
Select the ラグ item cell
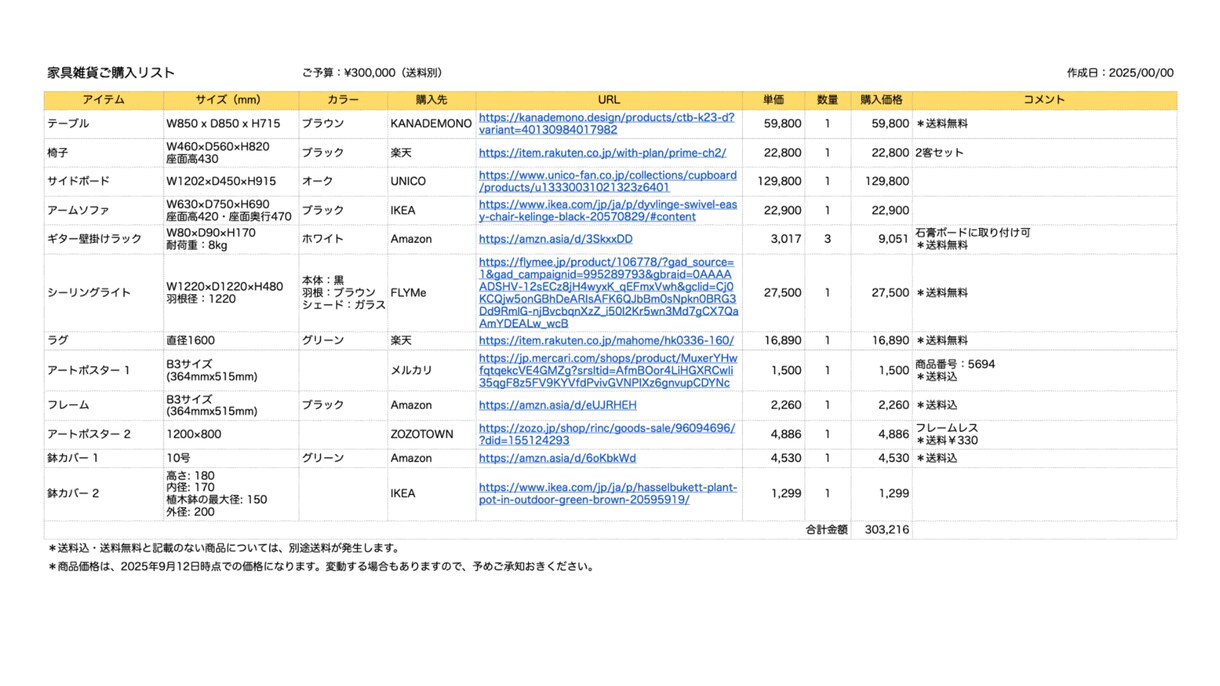[x=103, y=341]
